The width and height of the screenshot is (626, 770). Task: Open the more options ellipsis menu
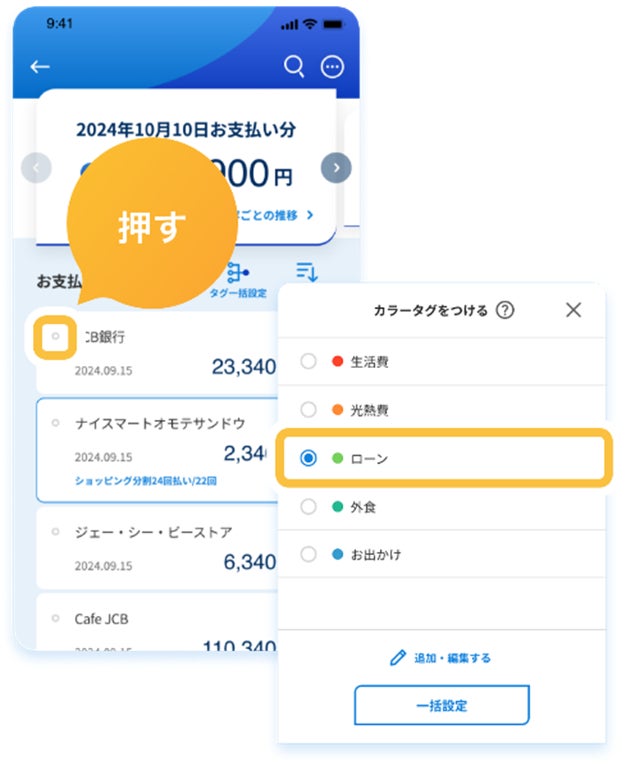coord(332,67)
